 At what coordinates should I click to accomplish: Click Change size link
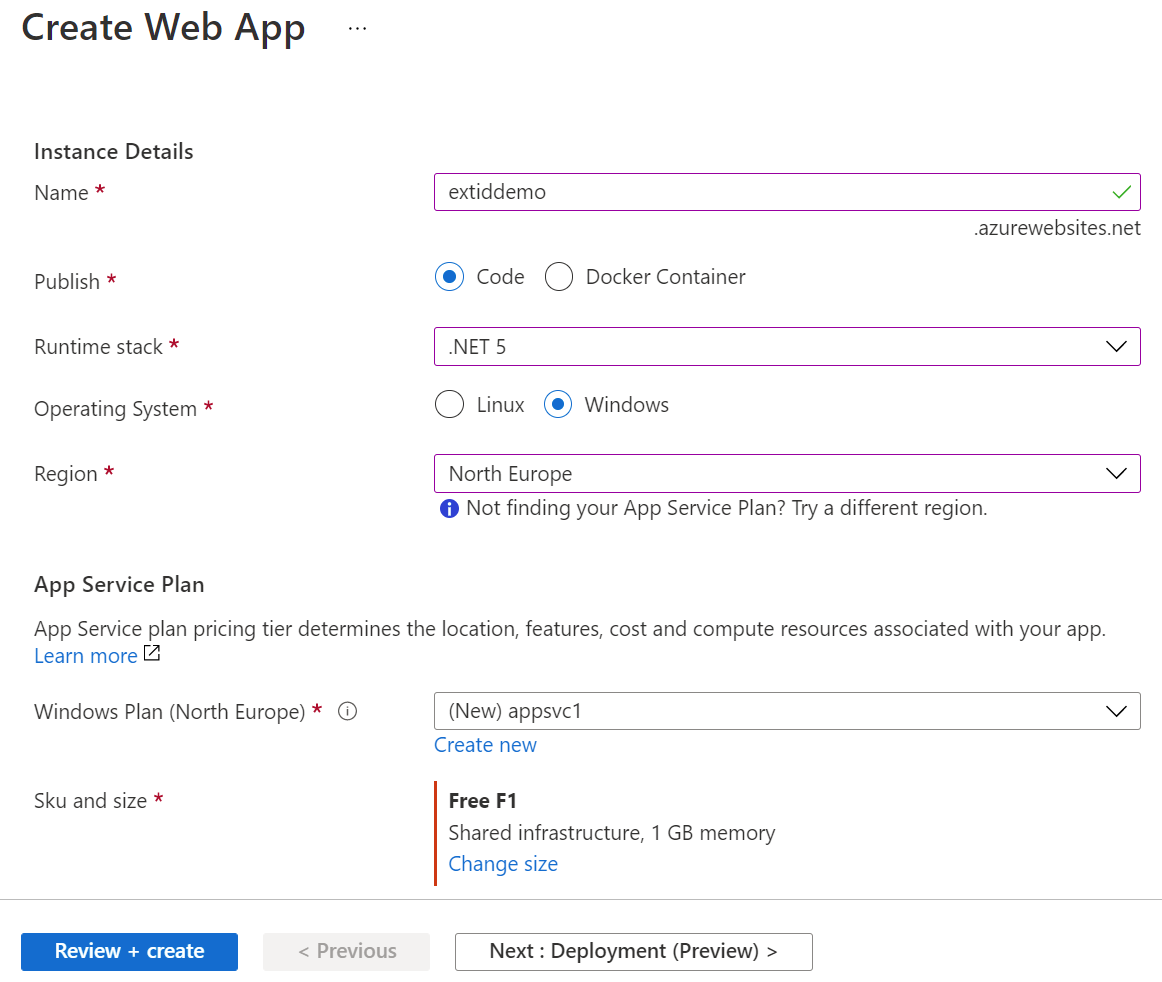point(503,864)
